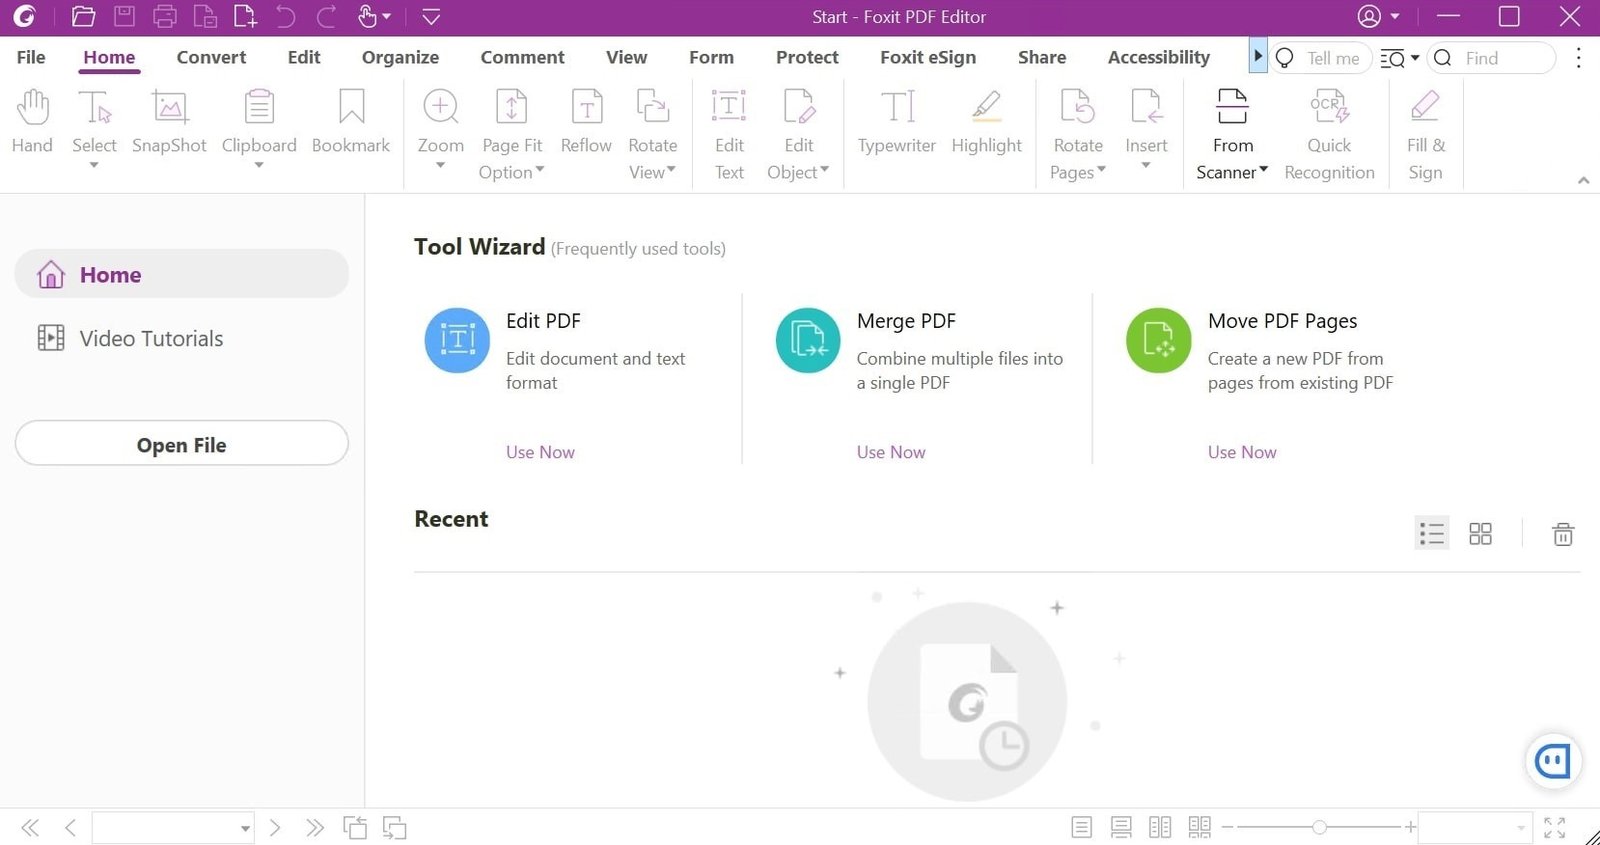
Task: Go to the last page arrow
Action: click(315, 828)
